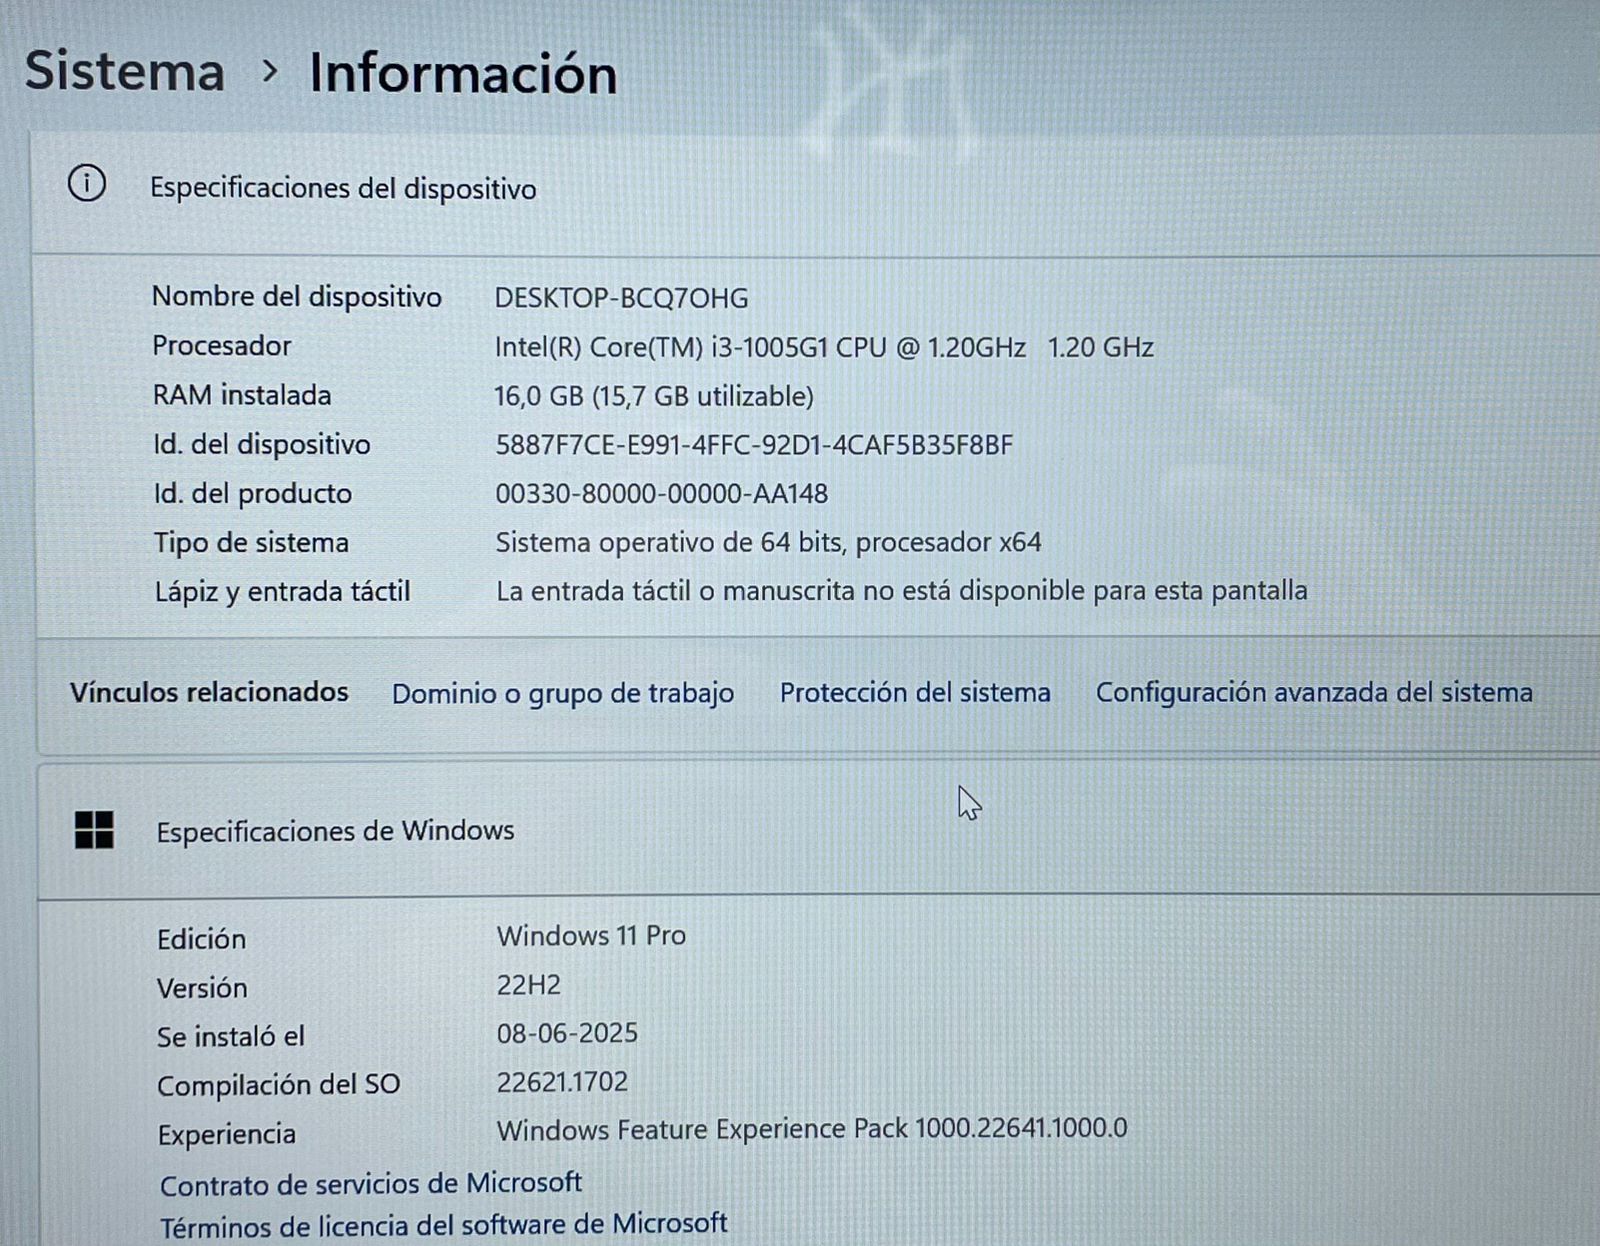Click the Id. del producto label
The width and height of the screenshot is (1600, 1246).
[253, 493]
